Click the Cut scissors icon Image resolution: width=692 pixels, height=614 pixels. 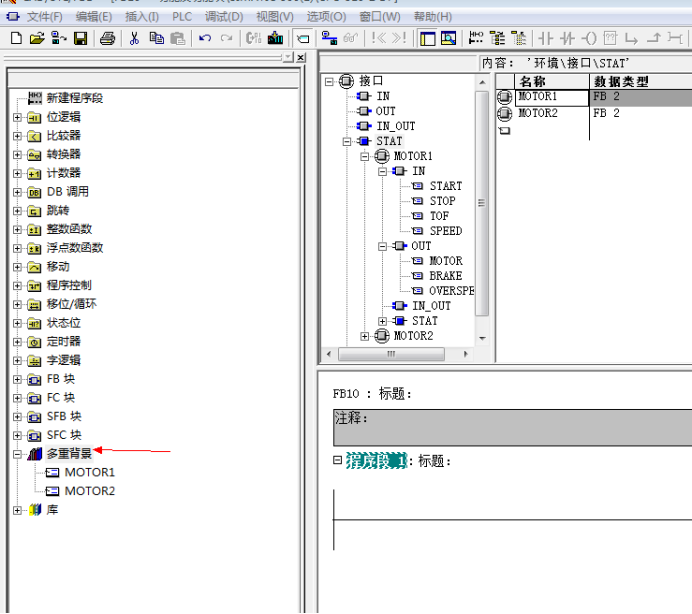135,38
